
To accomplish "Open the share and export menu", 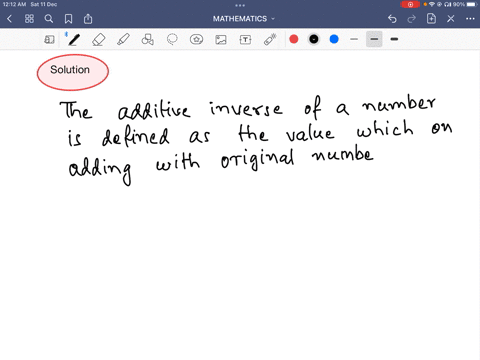I will (88, 19).
